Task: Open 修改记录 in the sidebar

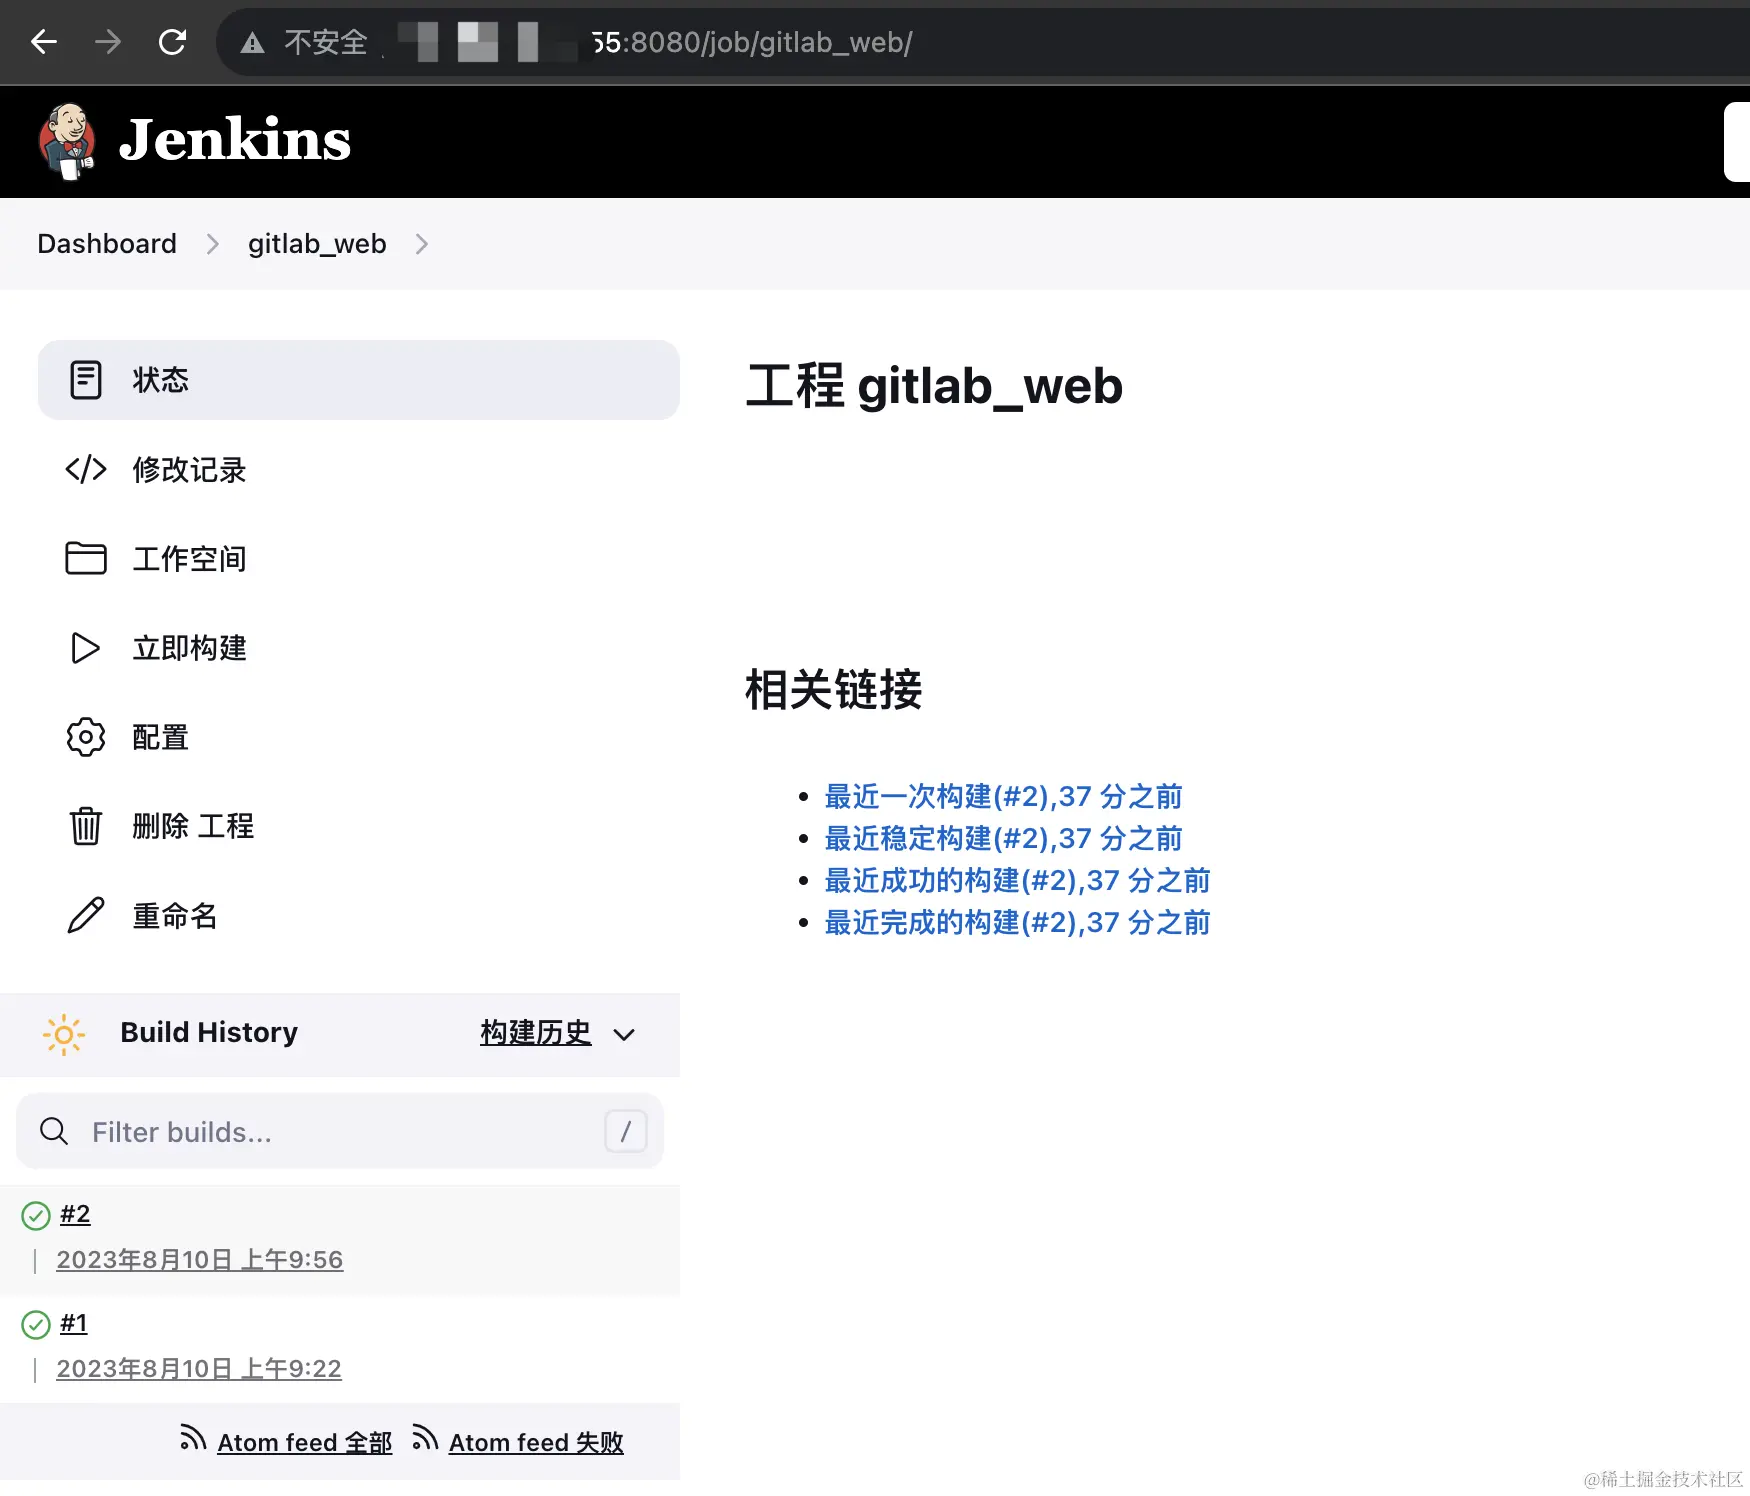Action: pos(359,469)
